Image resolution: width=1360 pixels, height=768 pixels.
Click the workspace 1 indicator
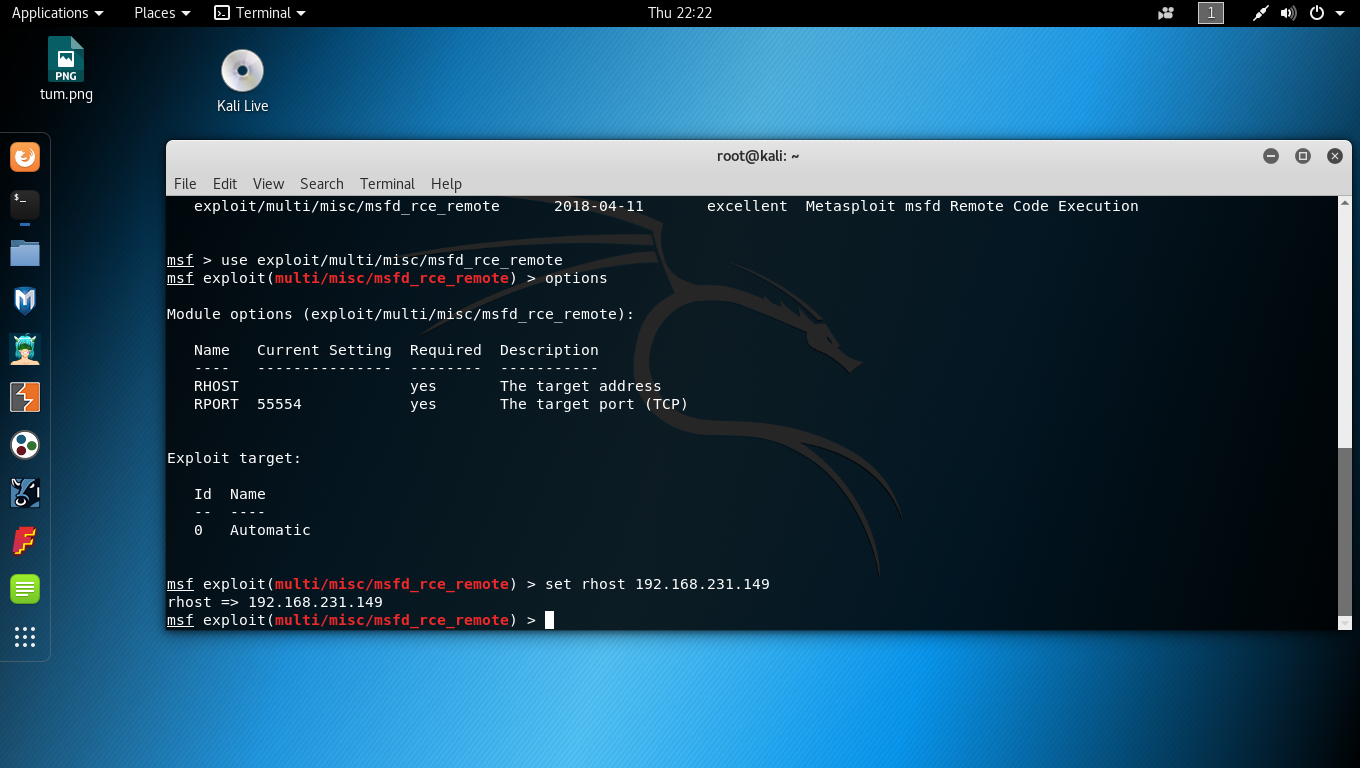[x=1211, y=13]
